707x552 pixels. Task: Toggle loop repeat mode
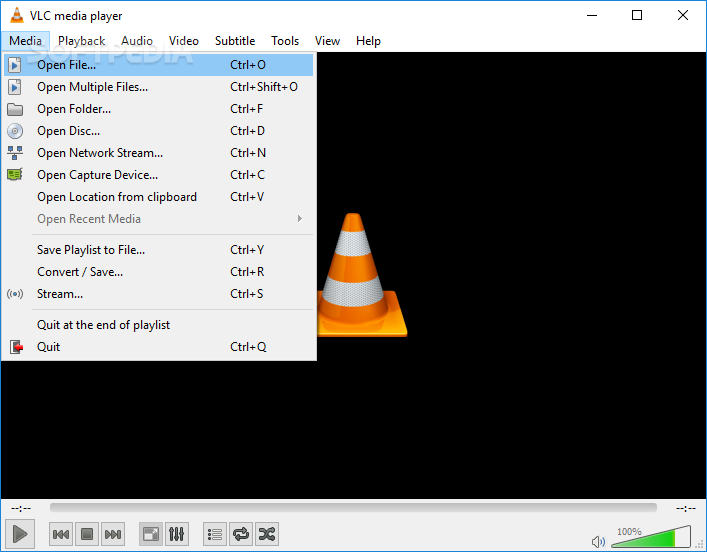[241, 534]
